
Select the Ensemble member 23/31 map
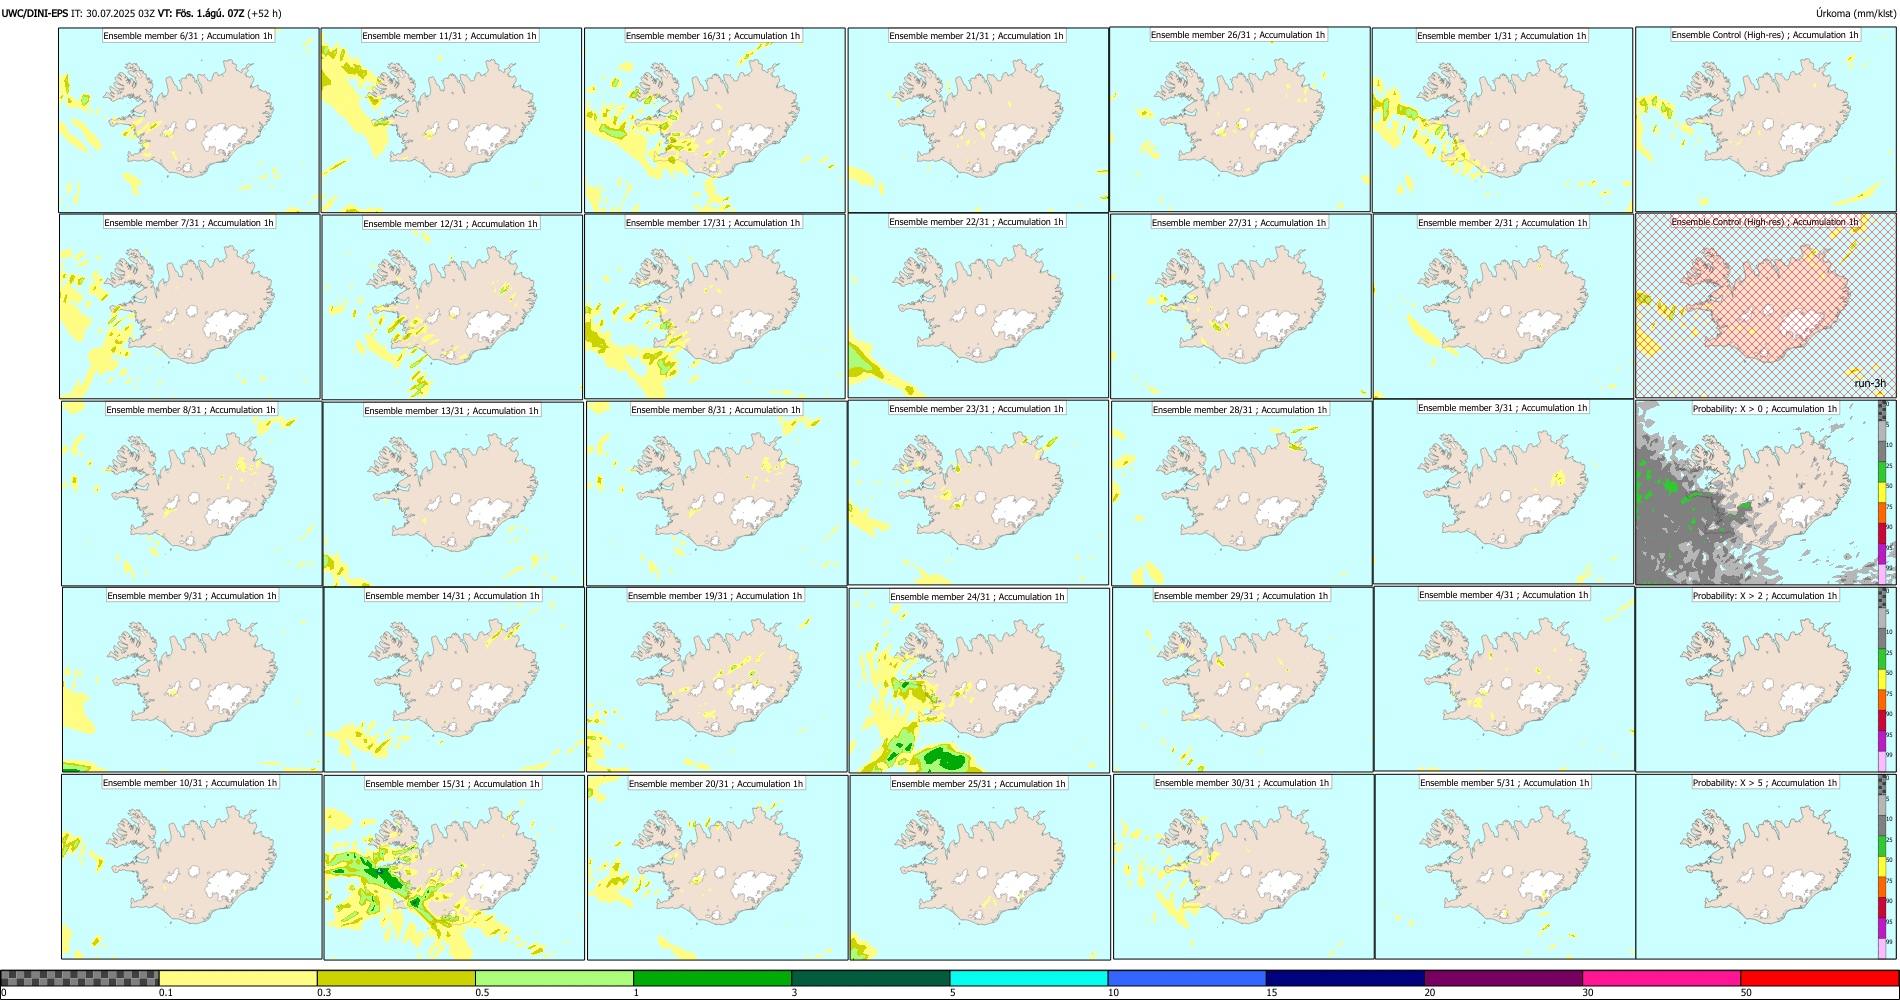pyautogui.click(x=979, y=493)
